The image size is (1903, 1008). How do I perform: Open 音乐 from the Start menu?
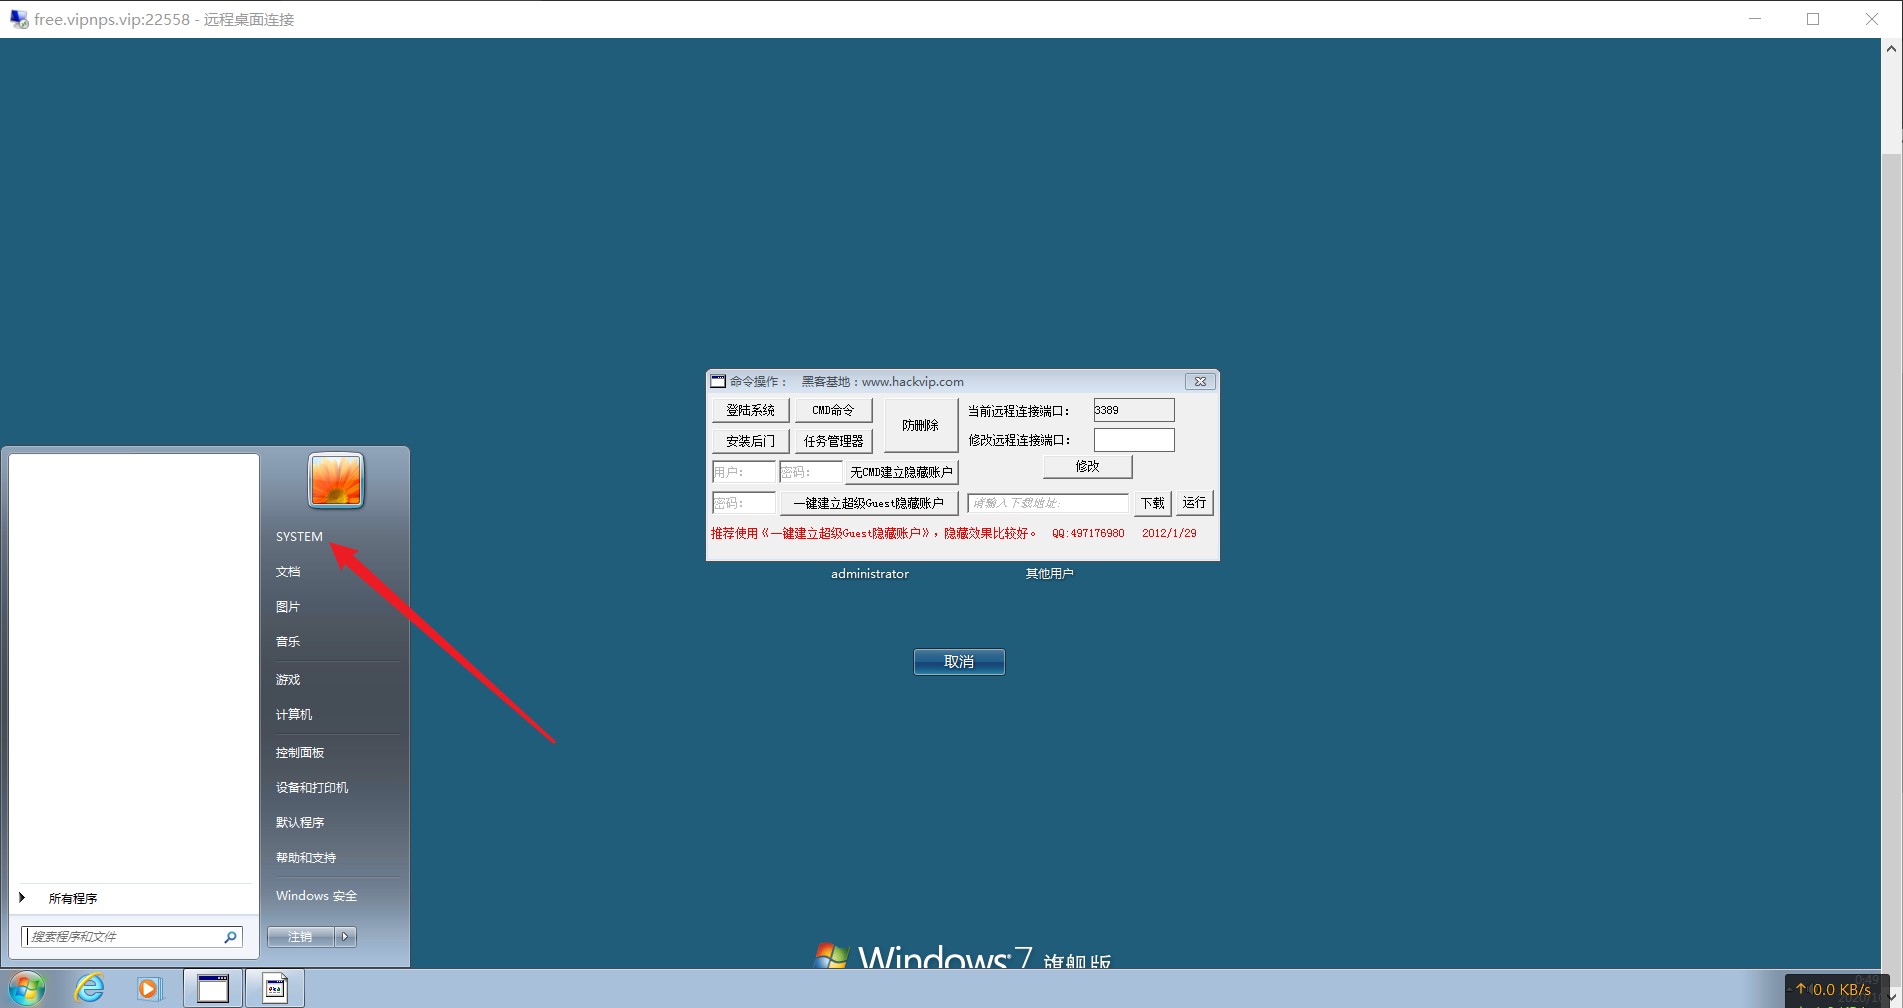[x=288, y=642]
